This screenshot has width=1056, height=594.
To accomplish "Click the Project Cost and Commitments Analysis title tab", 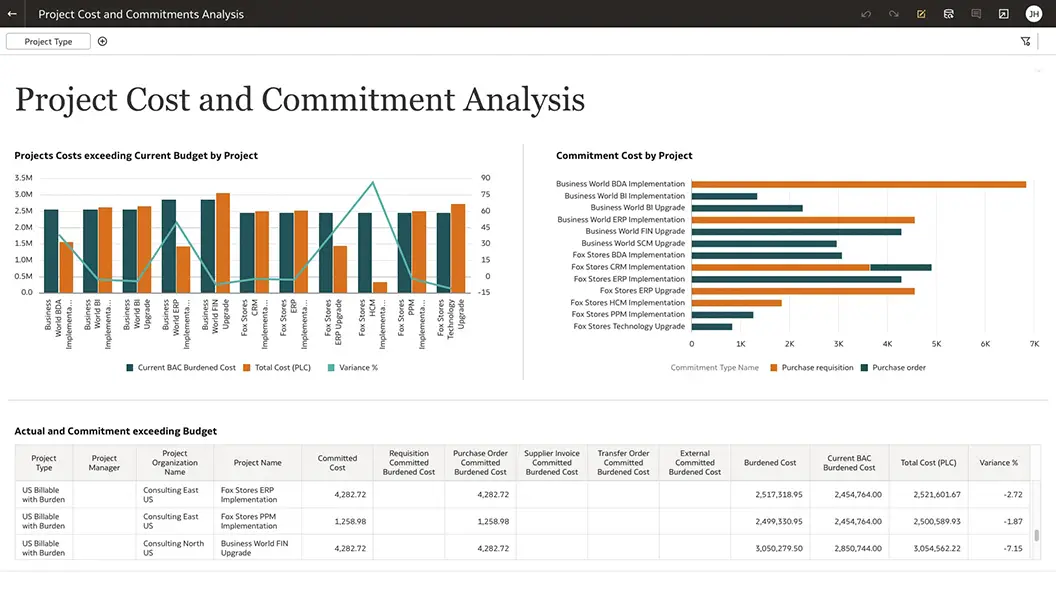I will click(x=140, y=14).
